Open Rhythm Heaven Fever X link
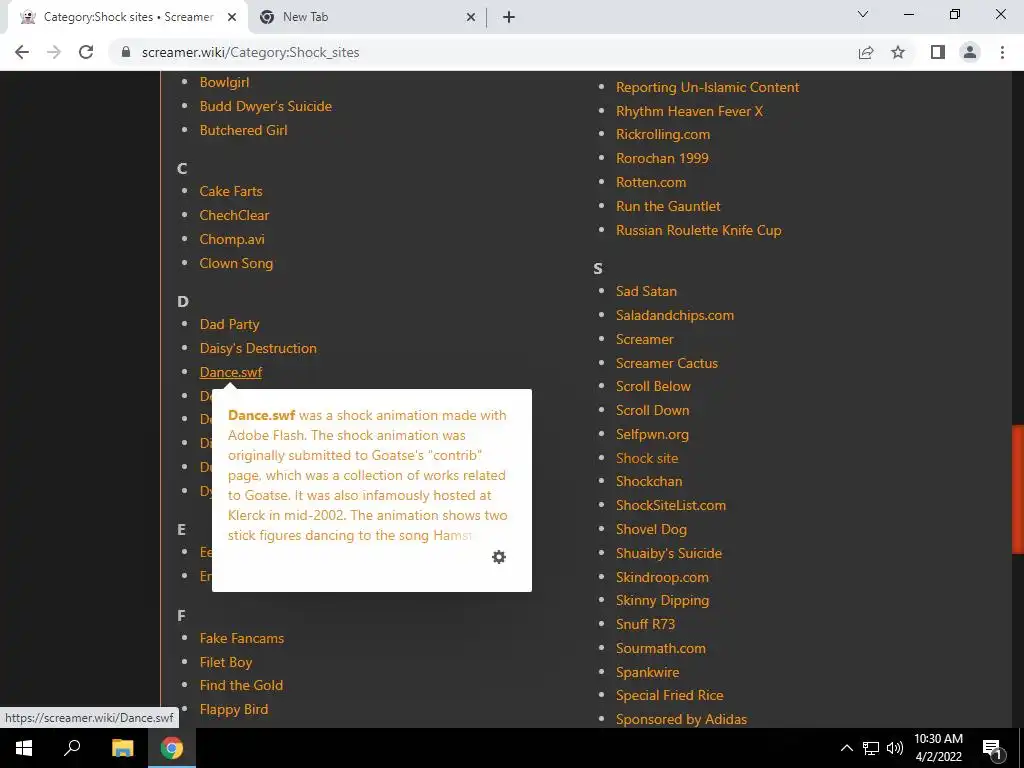The height and width of the screenshot is (768, 1024). 689,111
